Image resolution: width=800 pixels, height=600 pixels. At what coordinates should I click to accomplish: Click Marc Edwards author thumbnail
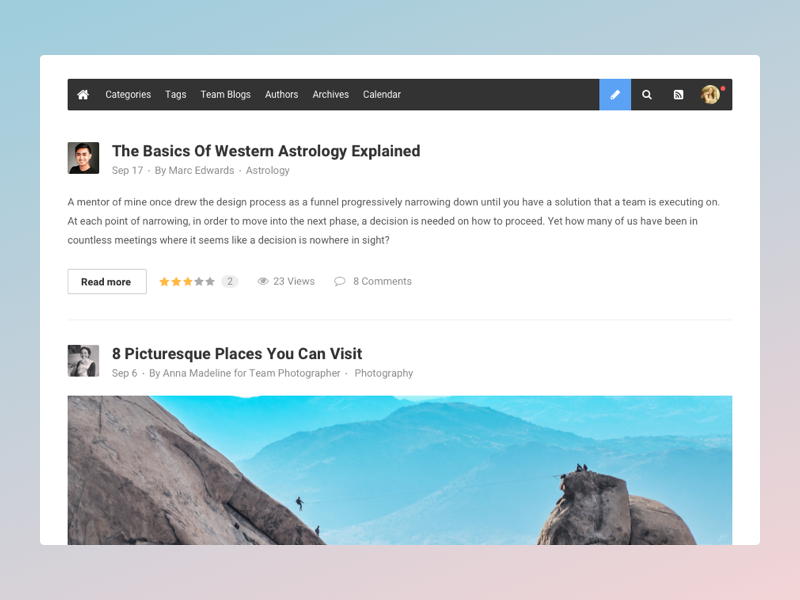pyautogui.click(x=83, y=158)
